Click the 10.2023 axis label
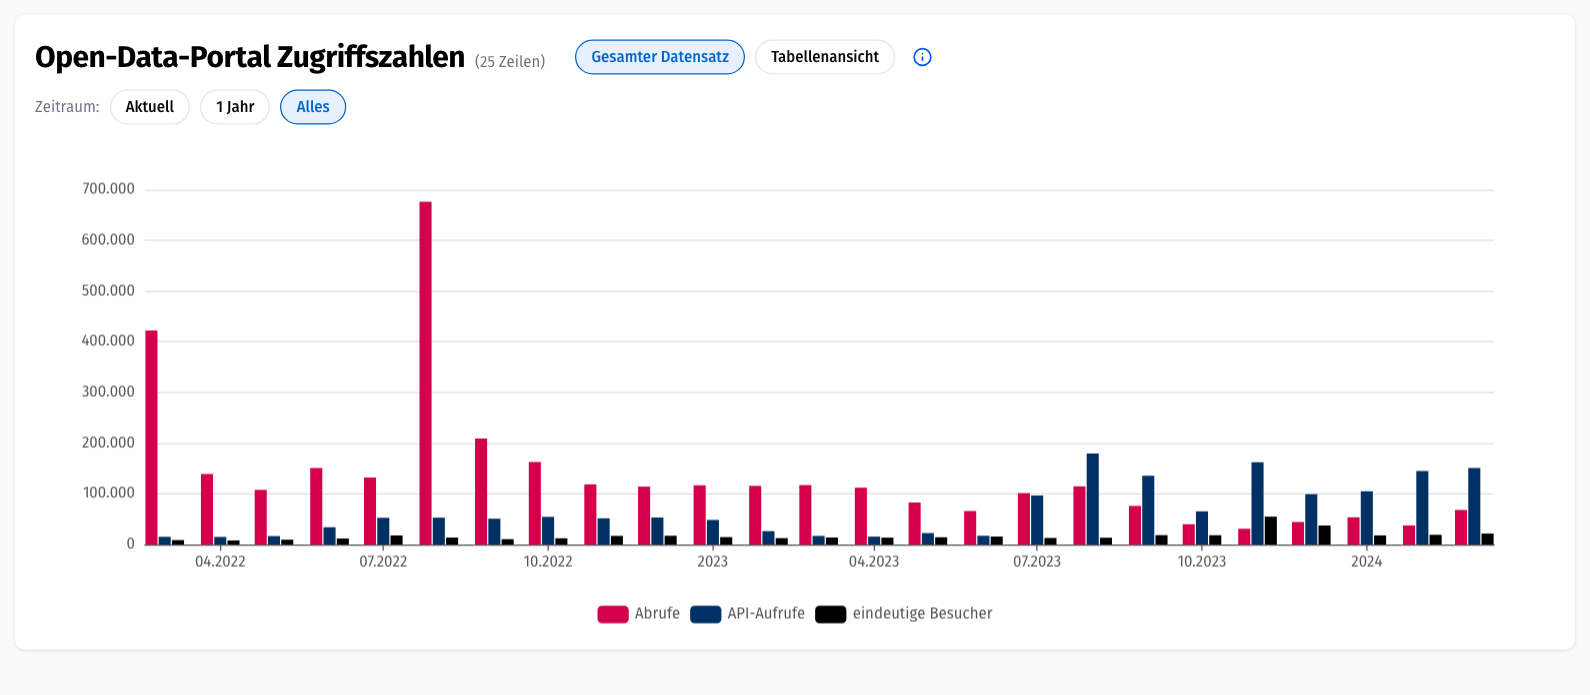The width and height of the screenshot is (1590, 695). coord(1202,562)
